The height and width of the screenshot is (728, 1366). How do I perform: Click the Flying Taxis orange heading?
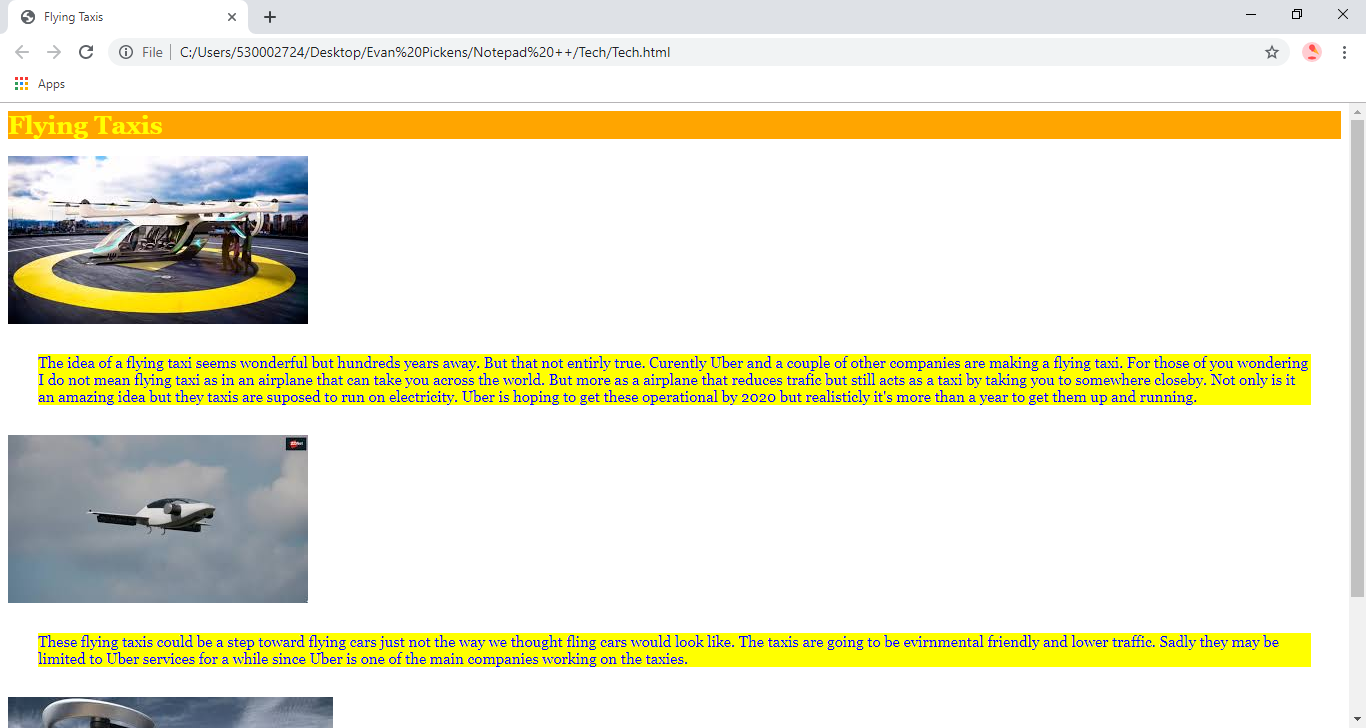pyautogui.click(x=674, y=125)
